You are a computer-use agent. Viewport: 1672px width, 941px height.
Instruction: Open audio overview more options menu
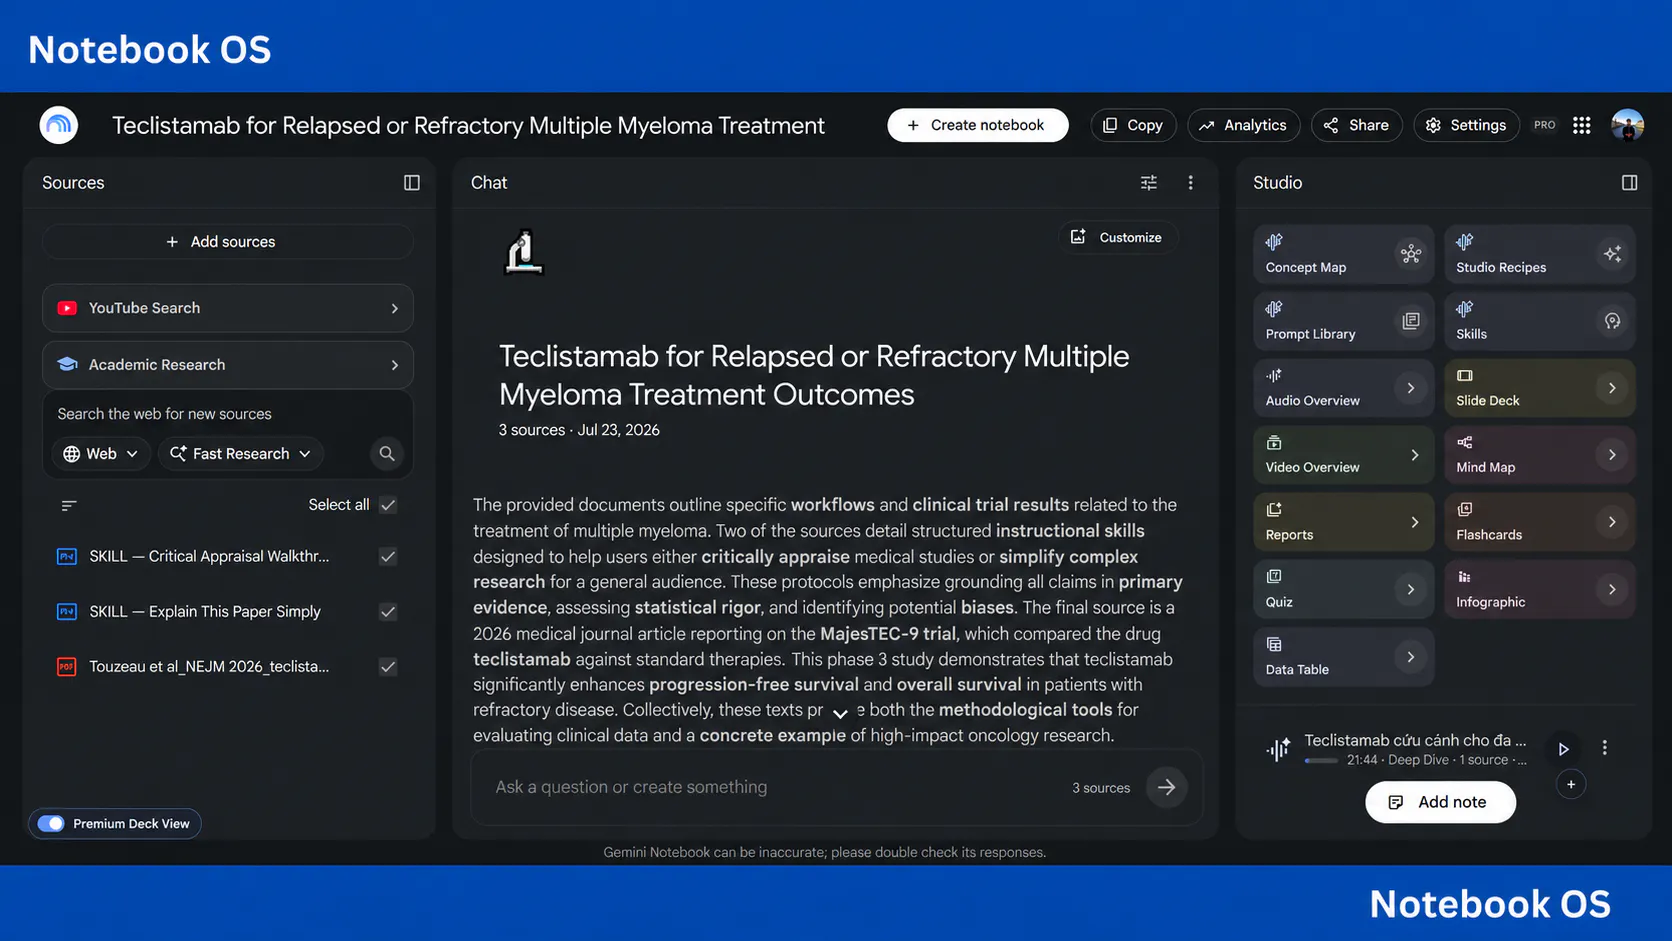1605,748
